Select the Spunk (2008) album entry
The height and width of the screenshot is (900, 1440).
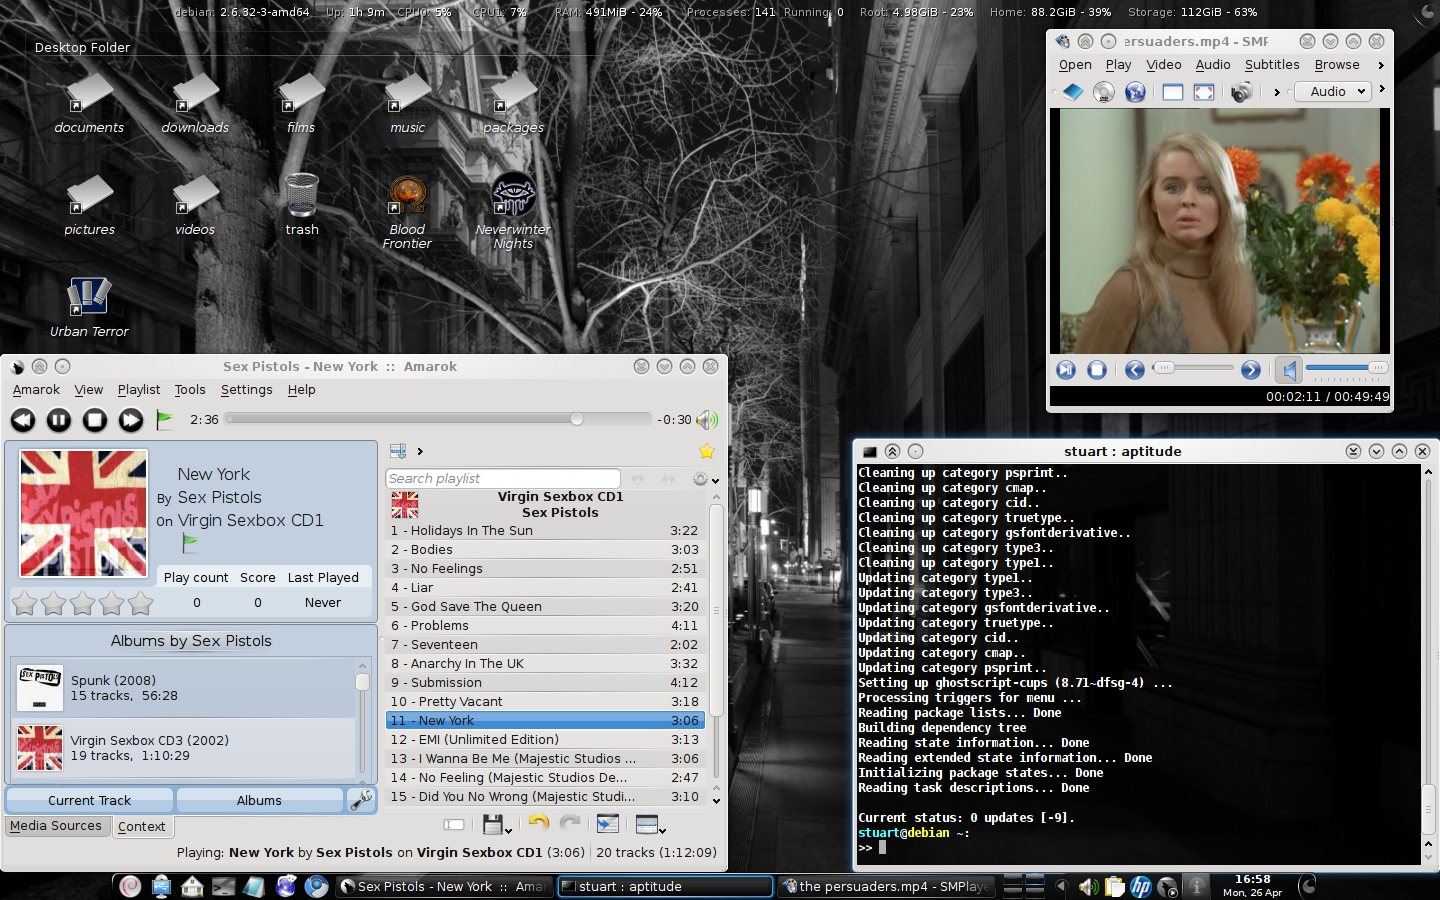184,688
